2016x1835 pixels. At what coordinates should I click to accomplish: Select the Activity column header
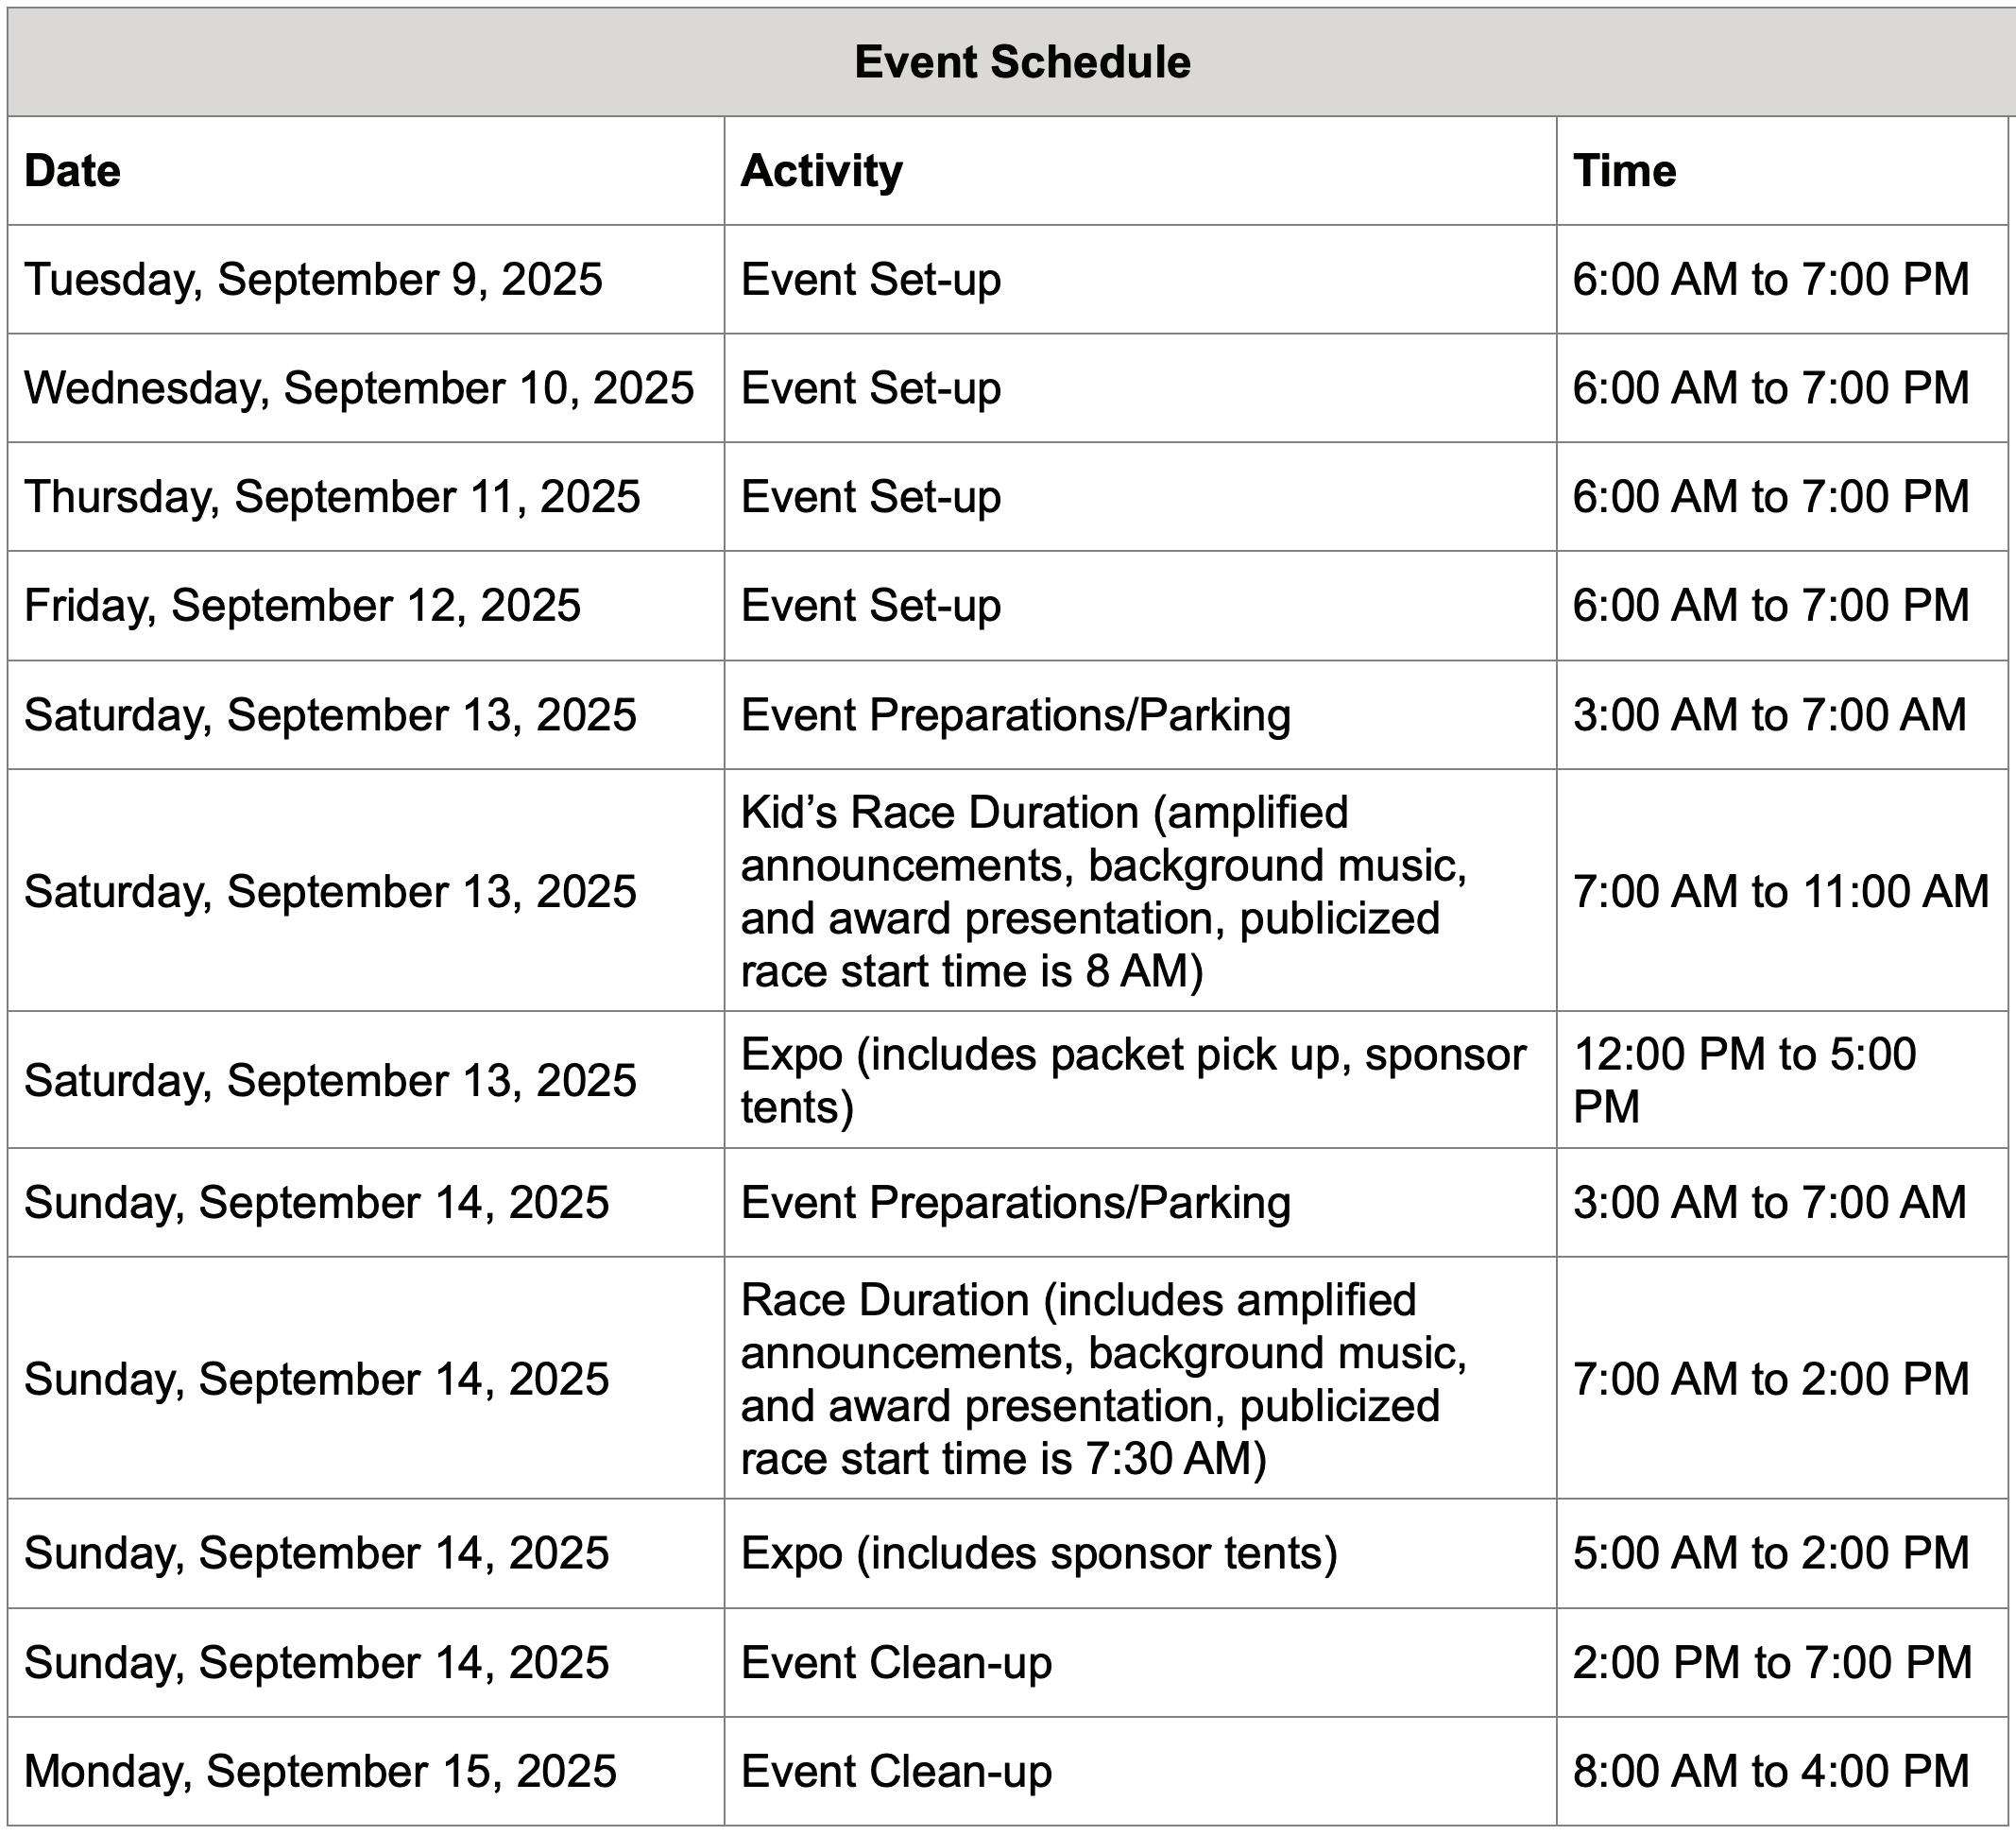pyautogui.click(x=821, y=171)
